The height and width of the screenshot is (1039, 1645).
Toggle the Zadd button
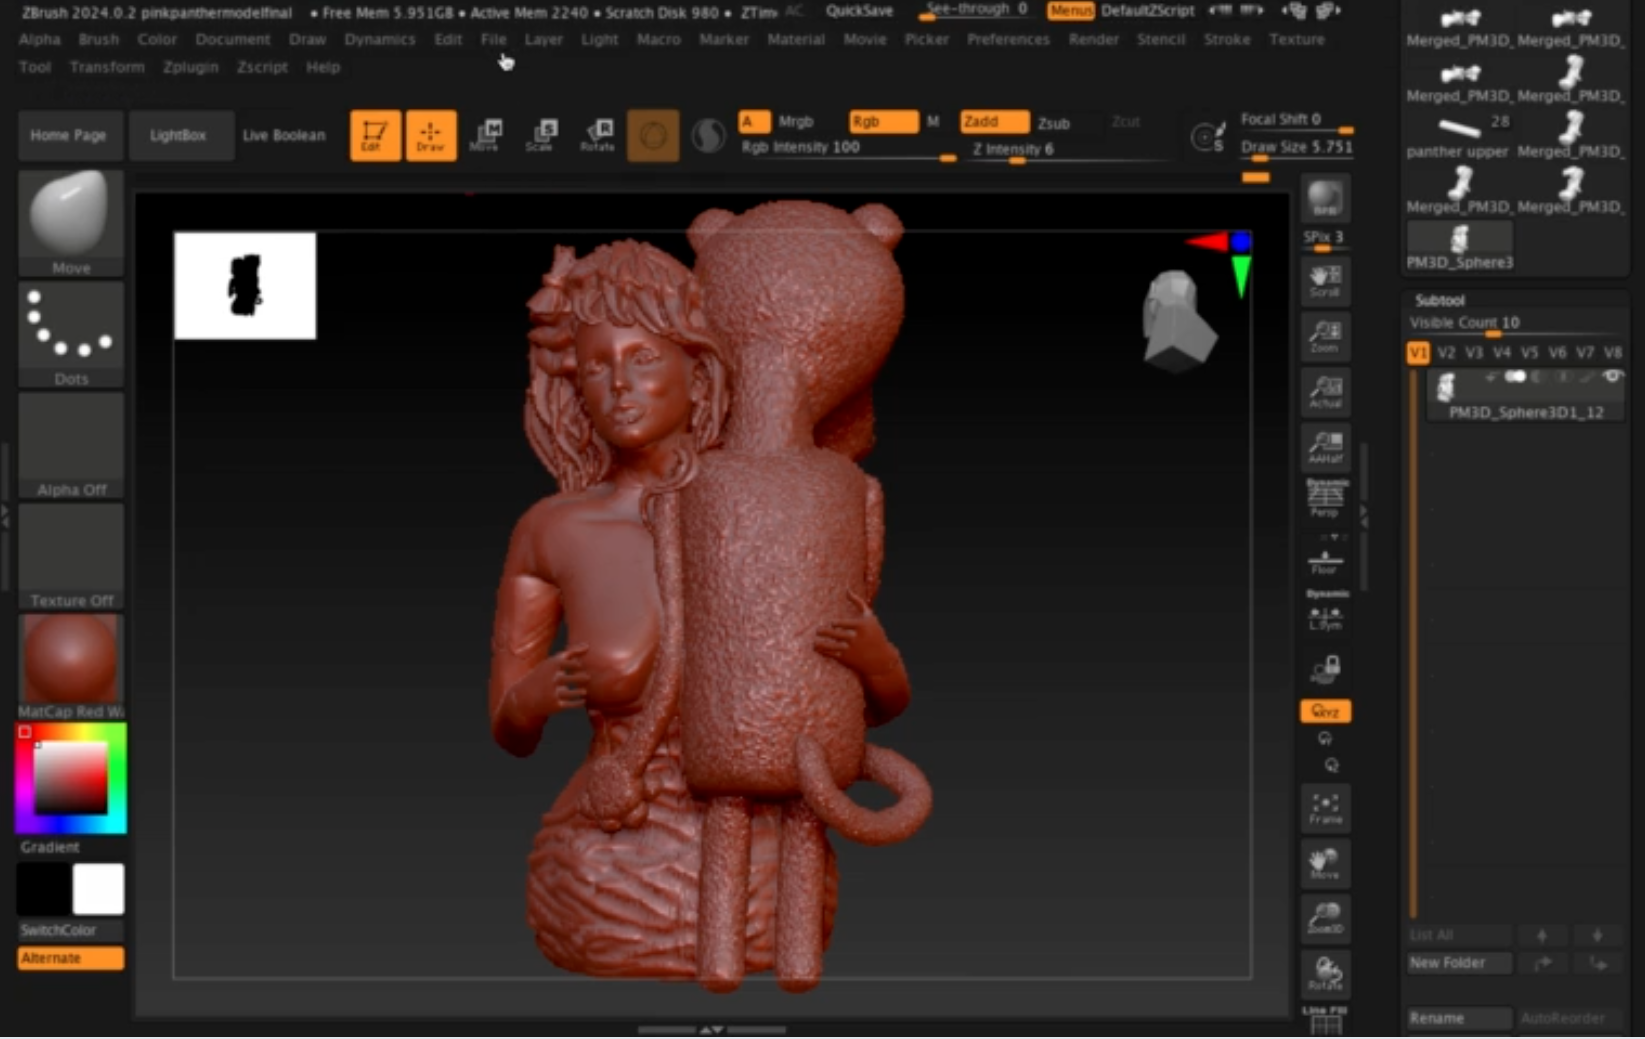pos(994,121)
